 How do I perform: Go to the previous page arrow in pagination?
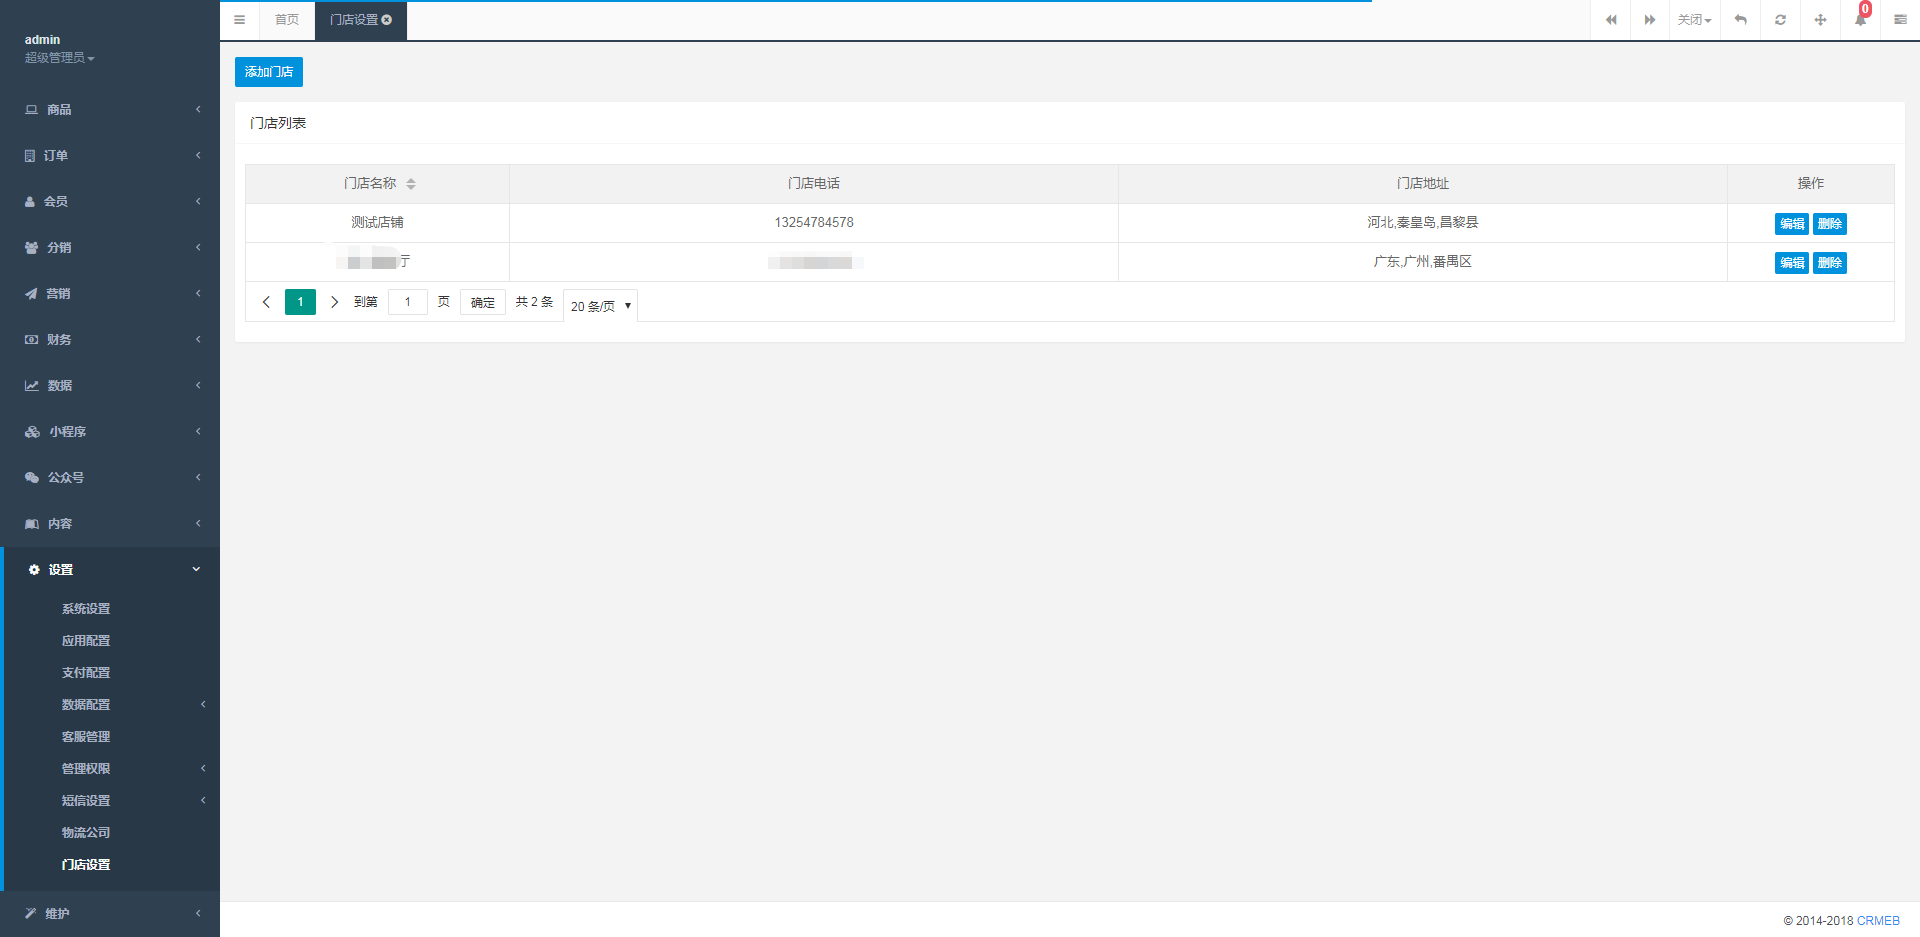tap(266, 302)
